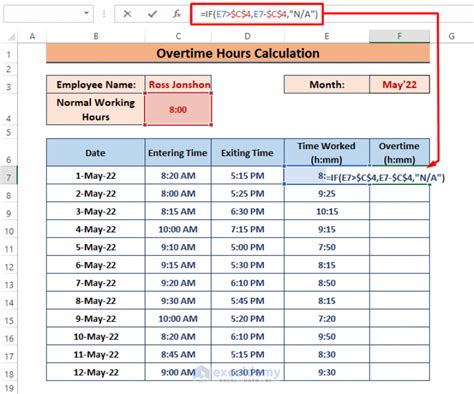Select the 3-May-22 date cell
The width and height of the screenshot is (474, 394).
coord(96,211)
